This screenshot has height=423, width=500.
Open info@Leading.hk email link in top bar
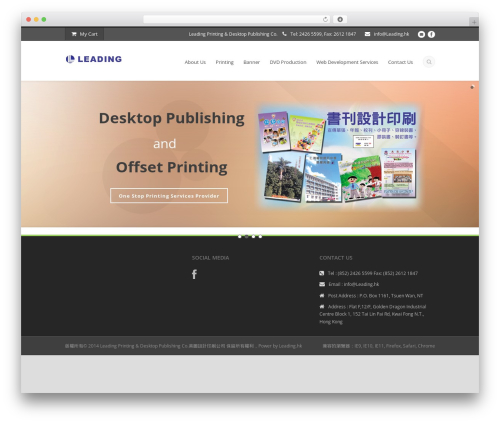click(x=391, y=34)
